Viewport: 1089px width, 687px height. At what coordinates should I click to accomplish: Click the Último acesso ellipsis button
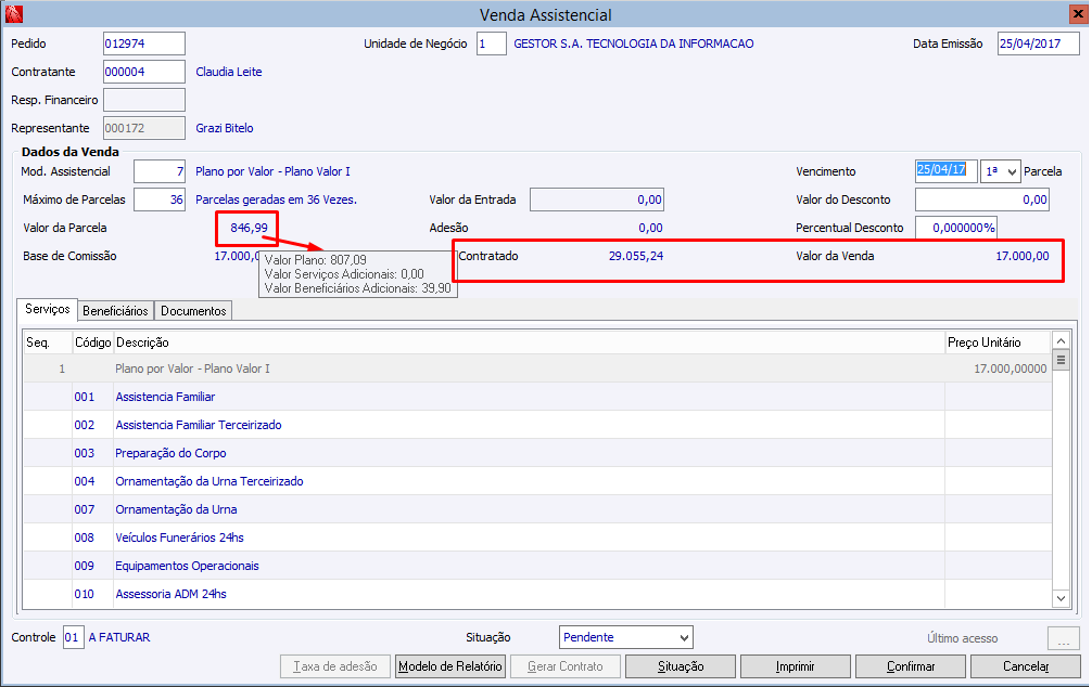click(x=1063, y=638)
